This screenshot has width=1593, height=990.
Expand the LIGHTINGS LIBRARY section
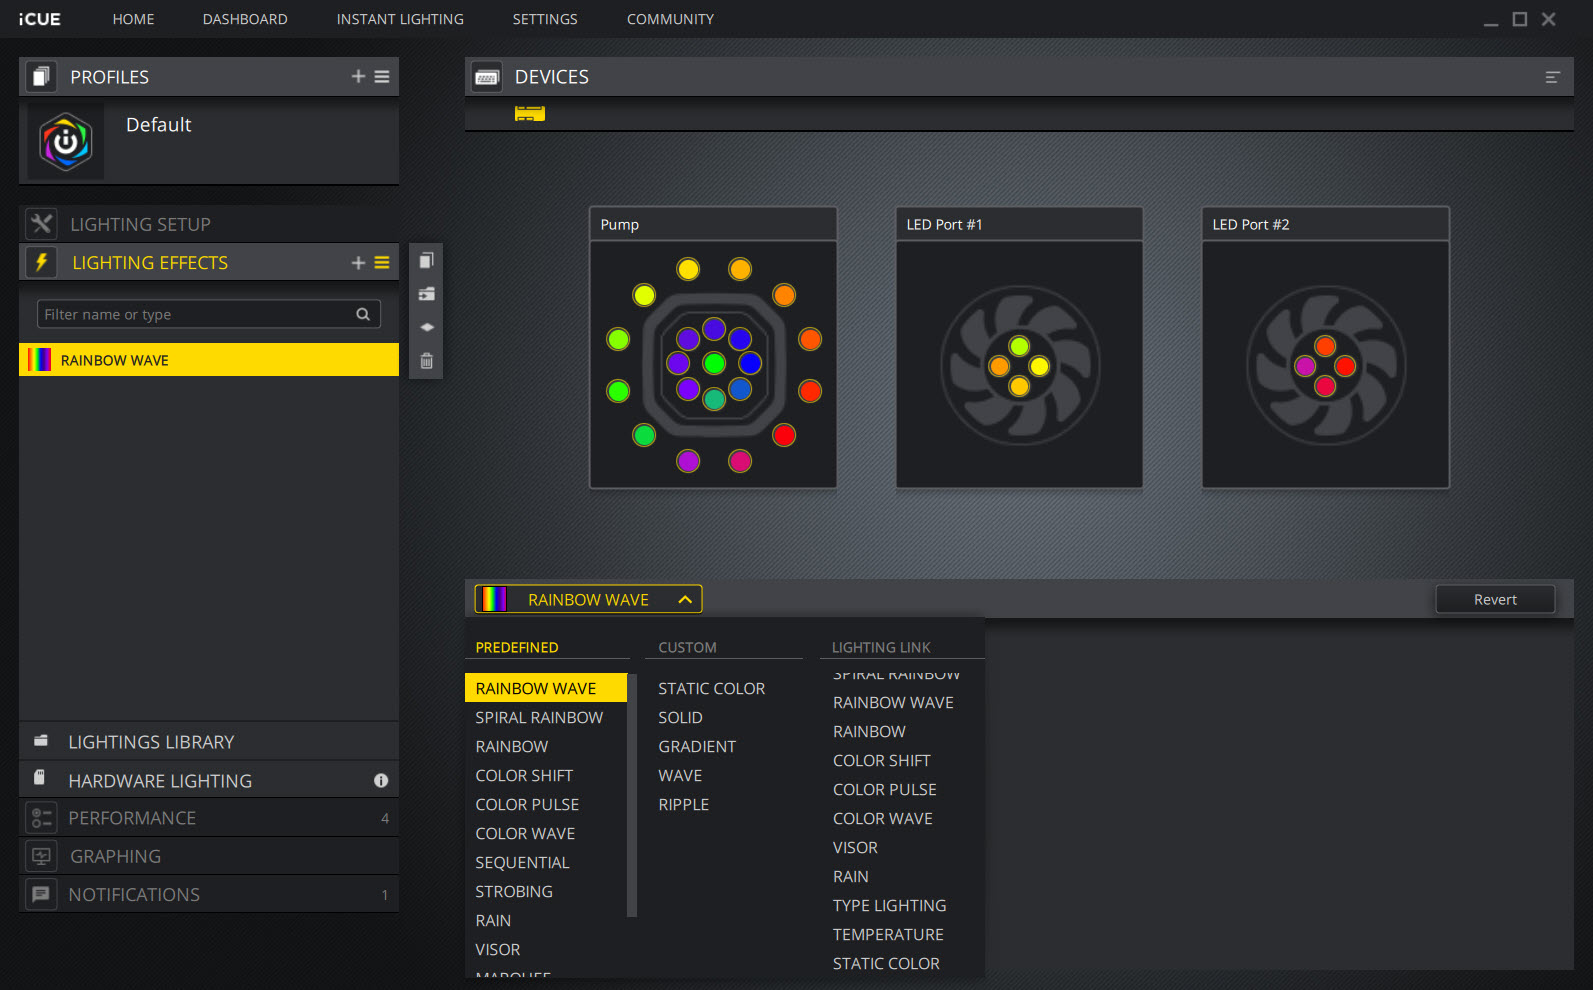[209, 741]
